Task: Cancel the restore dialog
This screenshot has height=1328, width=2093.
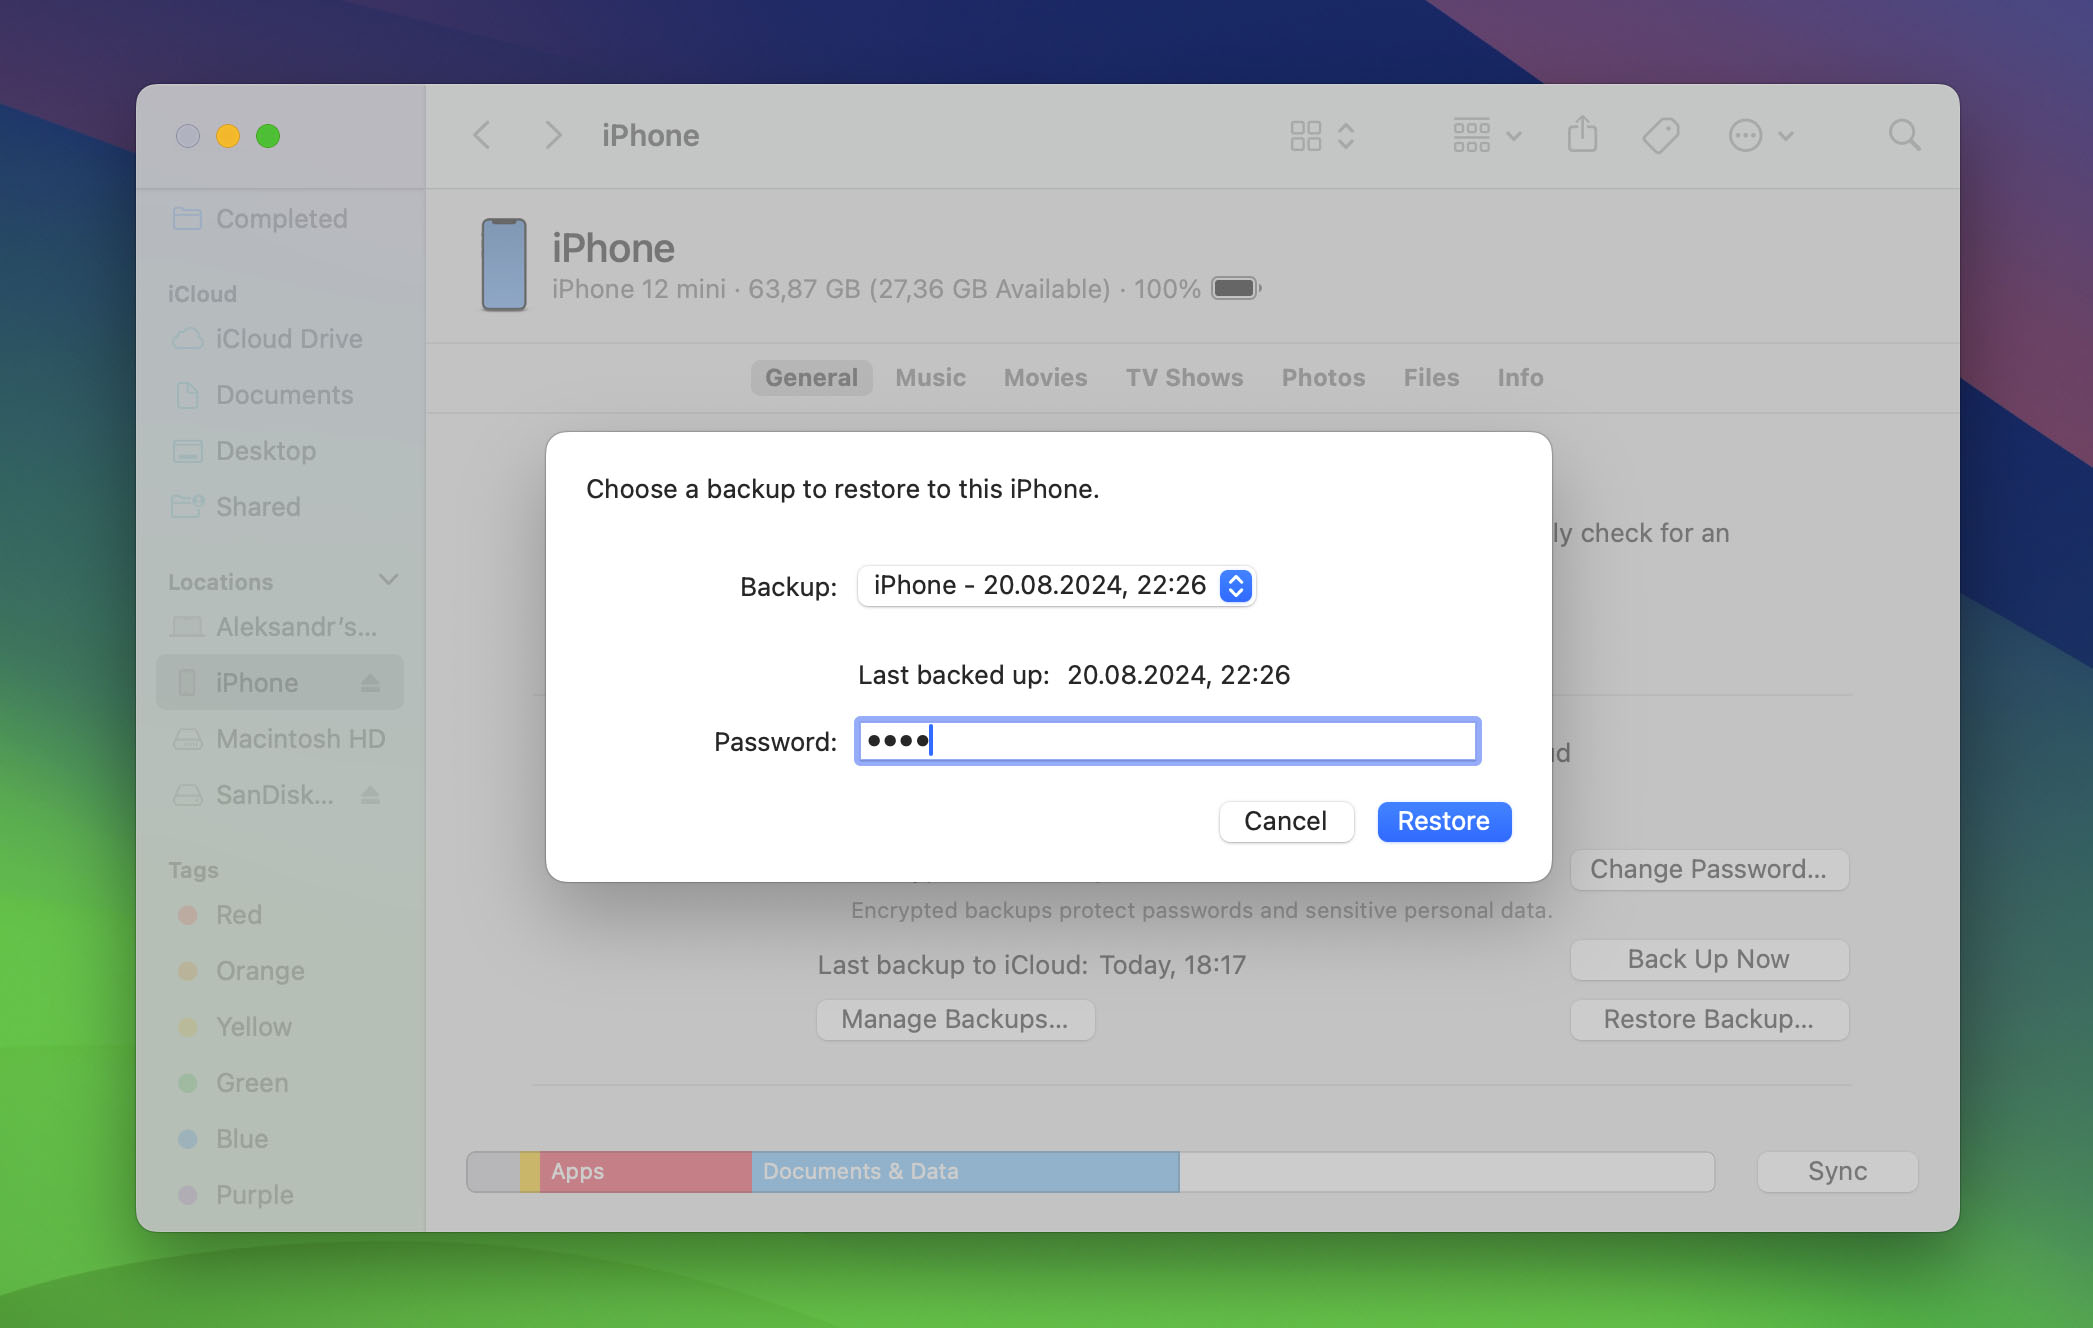Action: pyautogui.click(x=1285, y=821)
